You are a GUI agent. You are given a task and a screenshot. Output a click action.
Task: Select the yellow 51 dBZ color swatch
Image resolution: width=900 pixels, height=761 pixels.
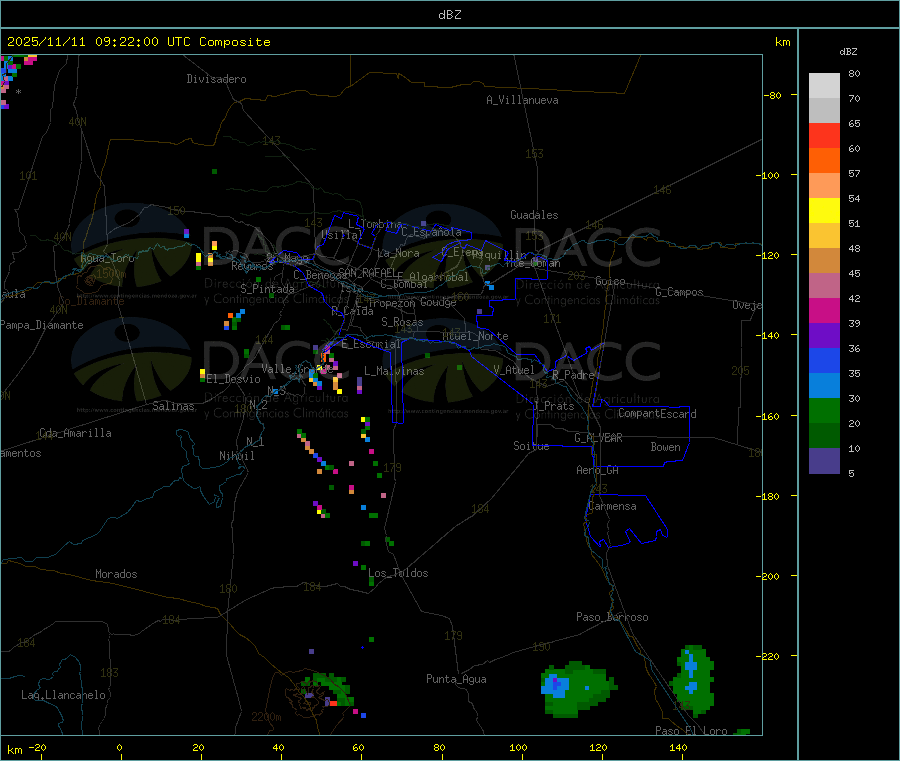point(824,211)
